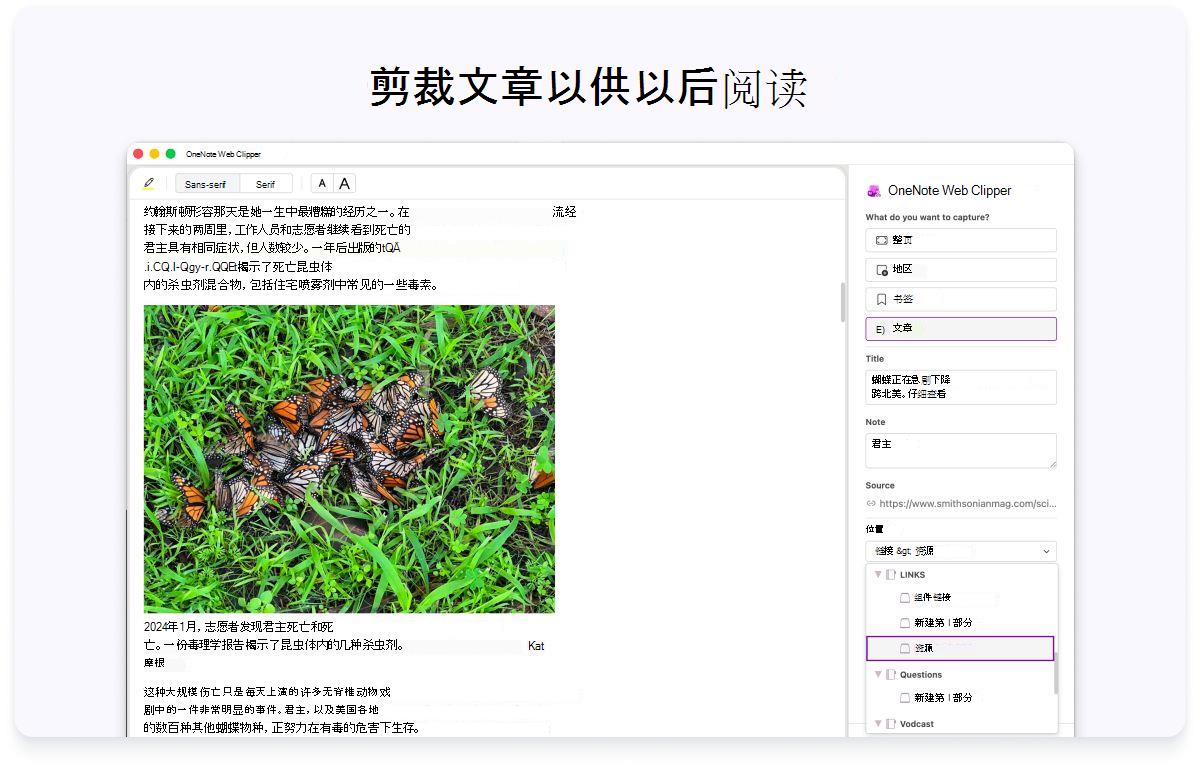Select the highlighted 资源 section

point(960,648)
